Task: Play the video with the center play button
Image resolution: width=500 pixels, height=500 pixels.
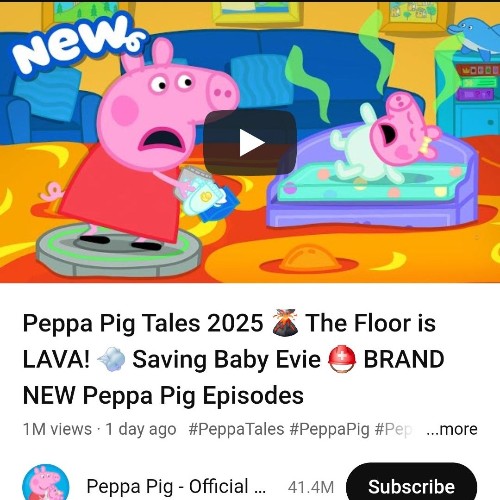Action: [250, 142]
